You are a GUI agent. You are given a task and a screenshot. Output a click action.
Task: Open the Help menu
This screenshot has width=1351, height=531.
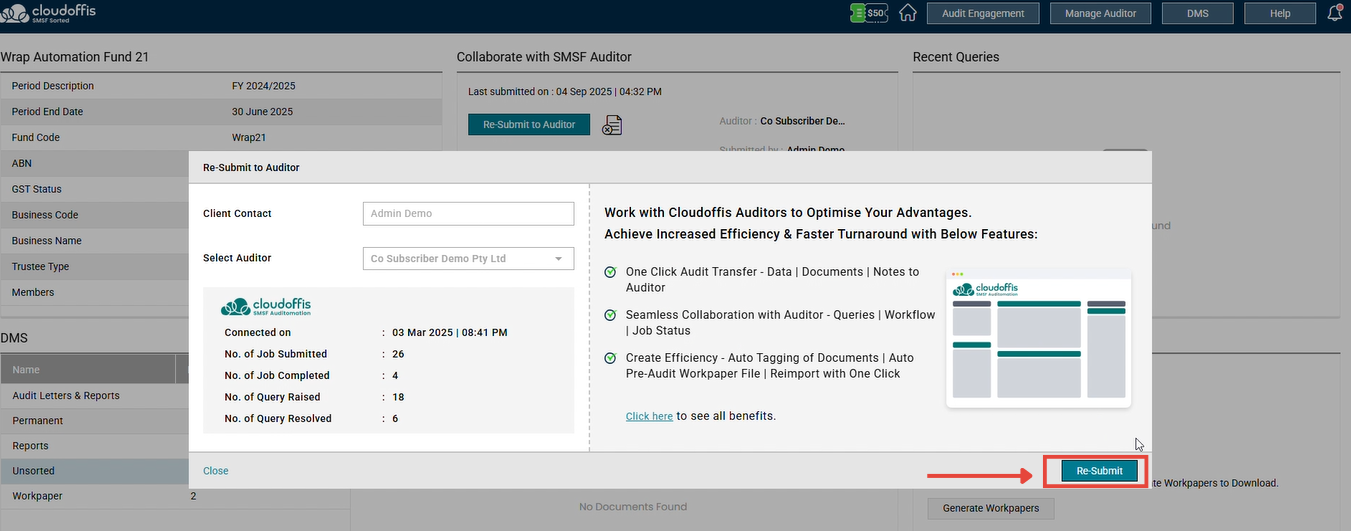(1280, 13)
